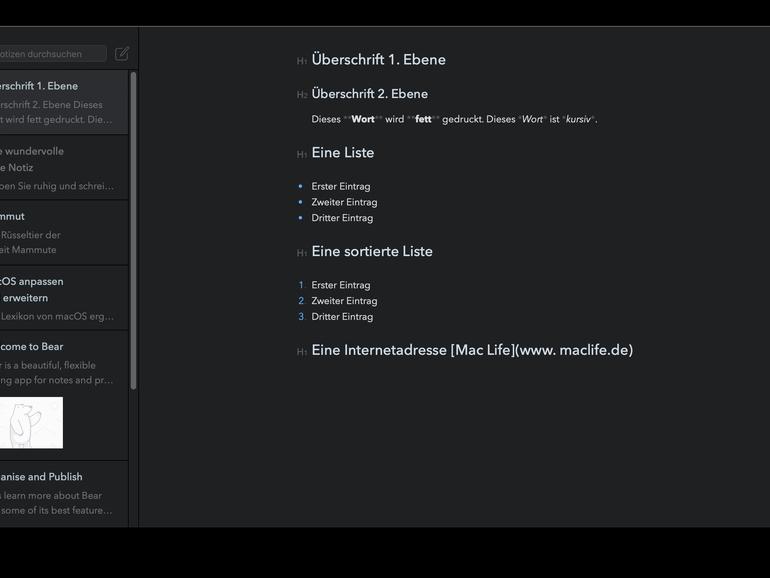The image size is (770, 578).
Task: Select the 'Überschrift 1. Ebene' note in the list
Action: click(62, 102)
